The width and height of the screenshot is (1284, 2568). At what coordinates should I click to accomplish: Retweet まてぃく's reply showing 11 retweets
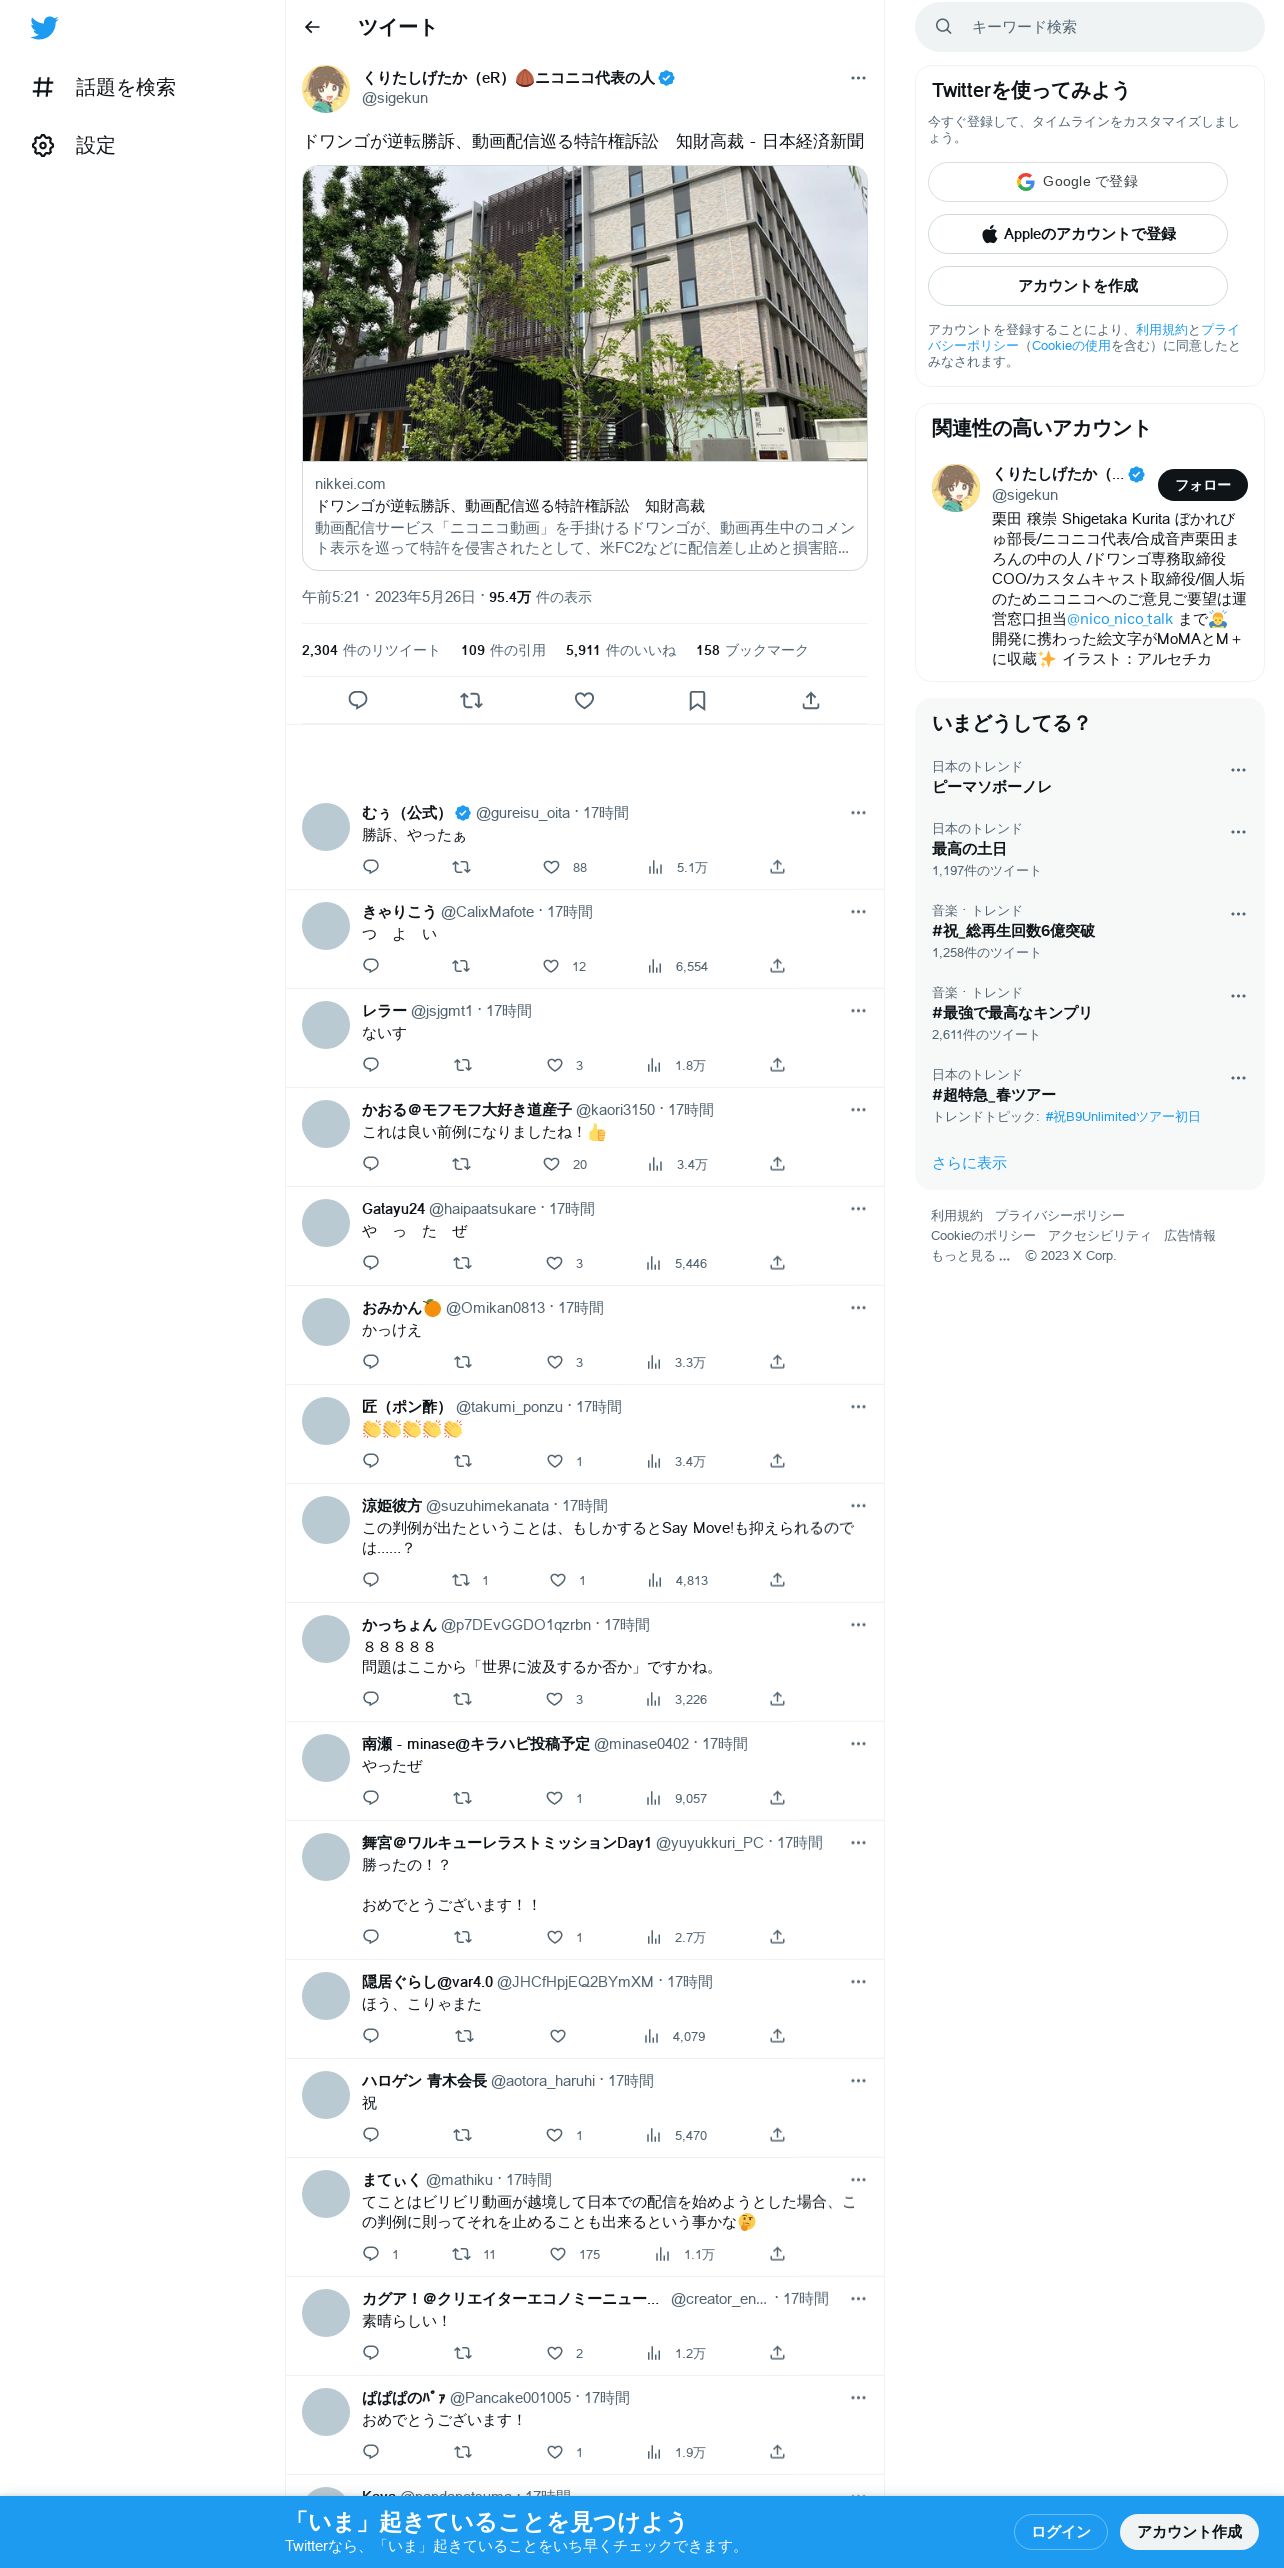pyautogui.click(x=473, y=2254)
